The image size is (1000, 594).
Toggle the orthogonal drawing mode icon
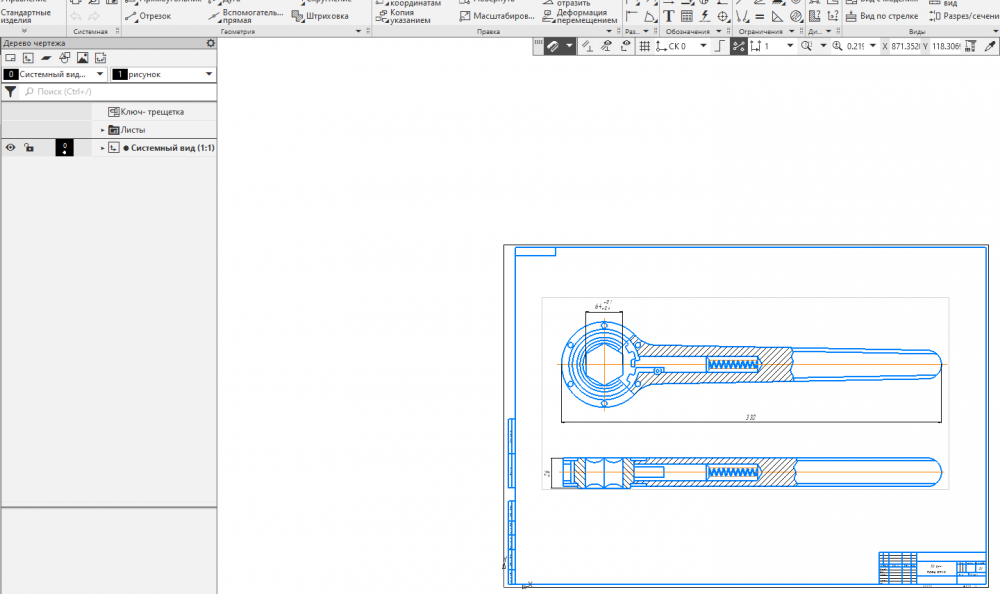(x=718, y=47)
